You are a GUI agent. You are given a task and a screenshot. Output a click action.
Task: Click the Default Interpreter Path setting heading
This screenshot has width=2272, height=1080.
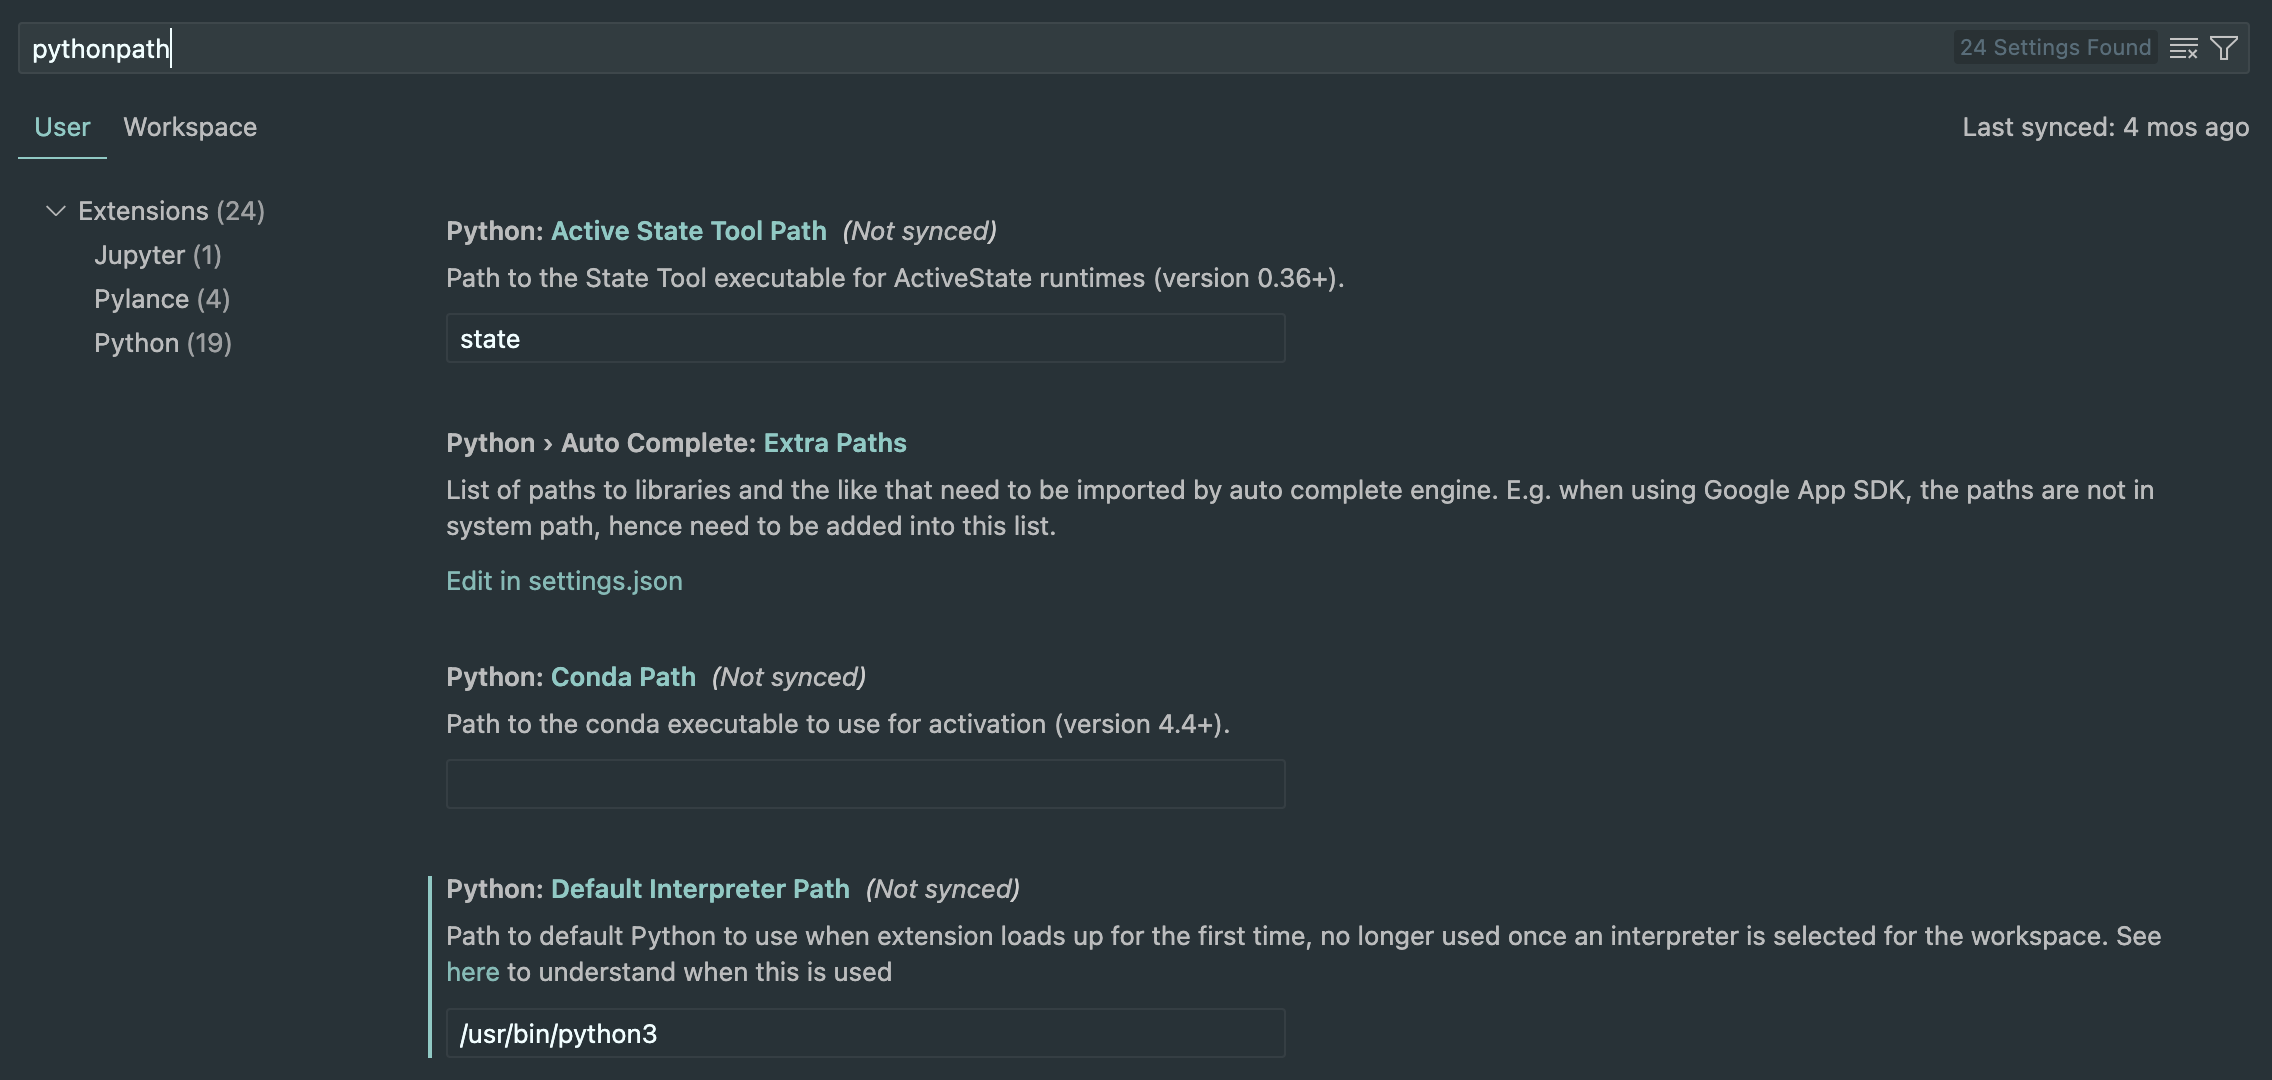pos(700,889)
